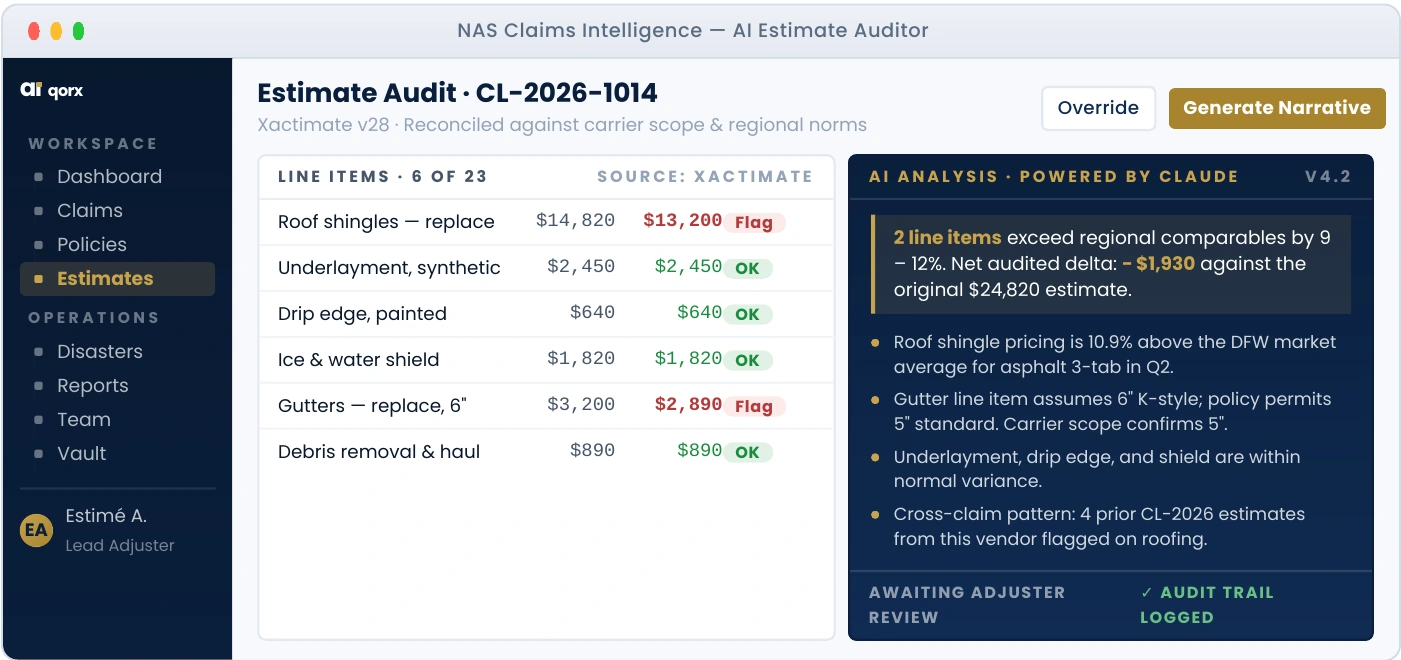Click OK badge on Underlayment row
The width and height of the screenshot is (1401, 660).
tap(747, 268)
